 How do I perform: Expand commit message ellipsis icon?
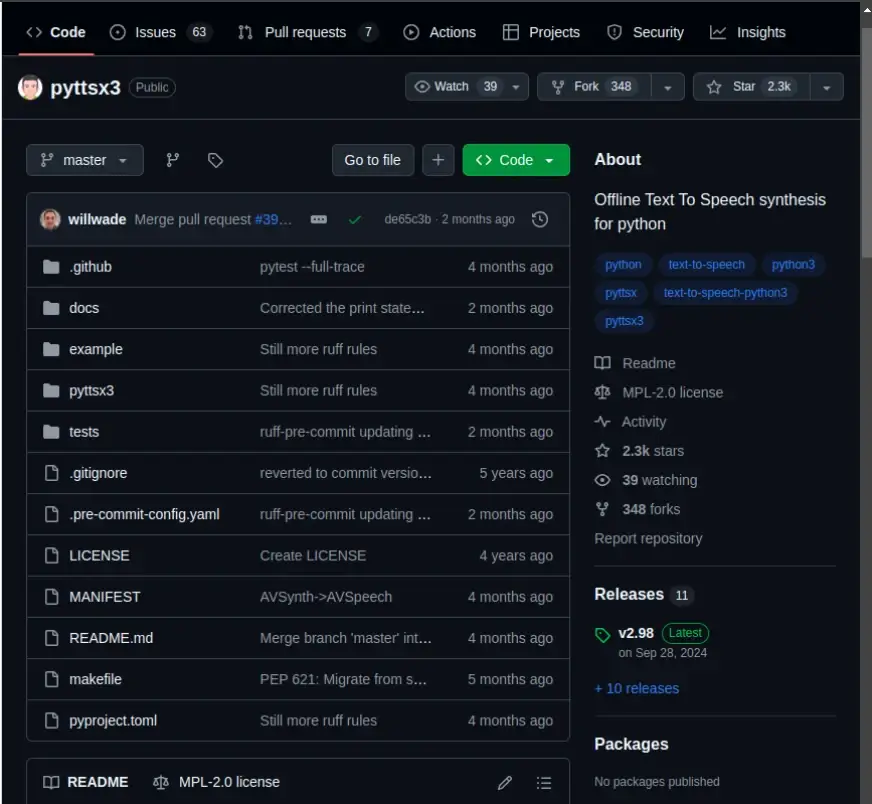(319, 219)
